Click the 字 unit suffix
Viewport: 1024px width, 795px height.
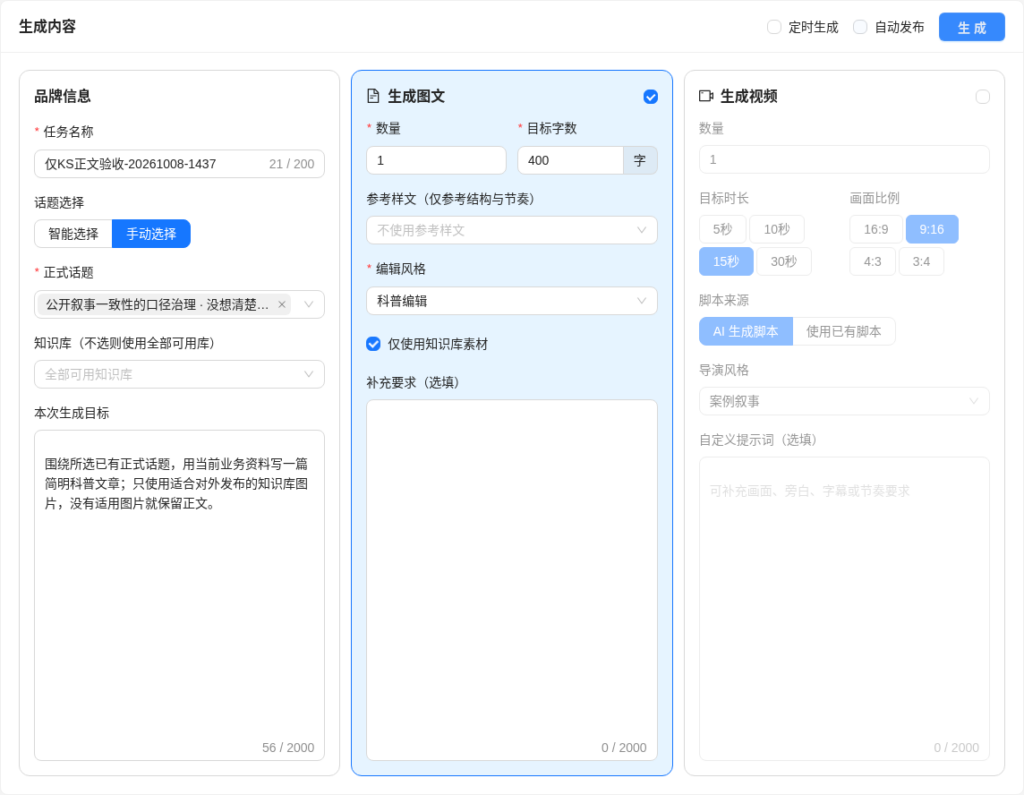640,160
